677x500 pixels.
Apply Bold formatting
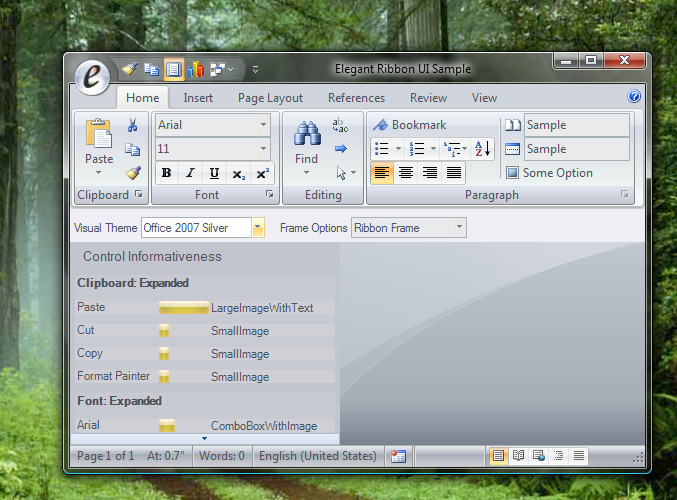pos(166,173)
